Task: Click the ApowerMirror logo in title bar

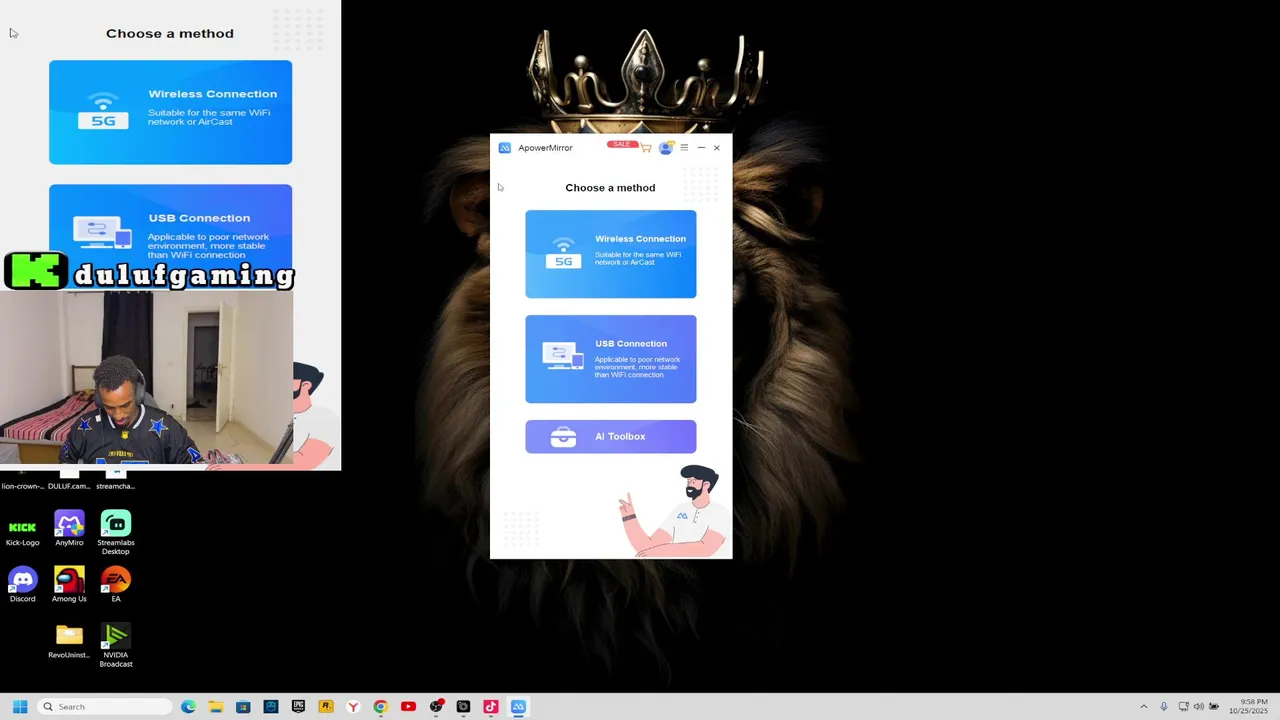Action: point(505,148)
